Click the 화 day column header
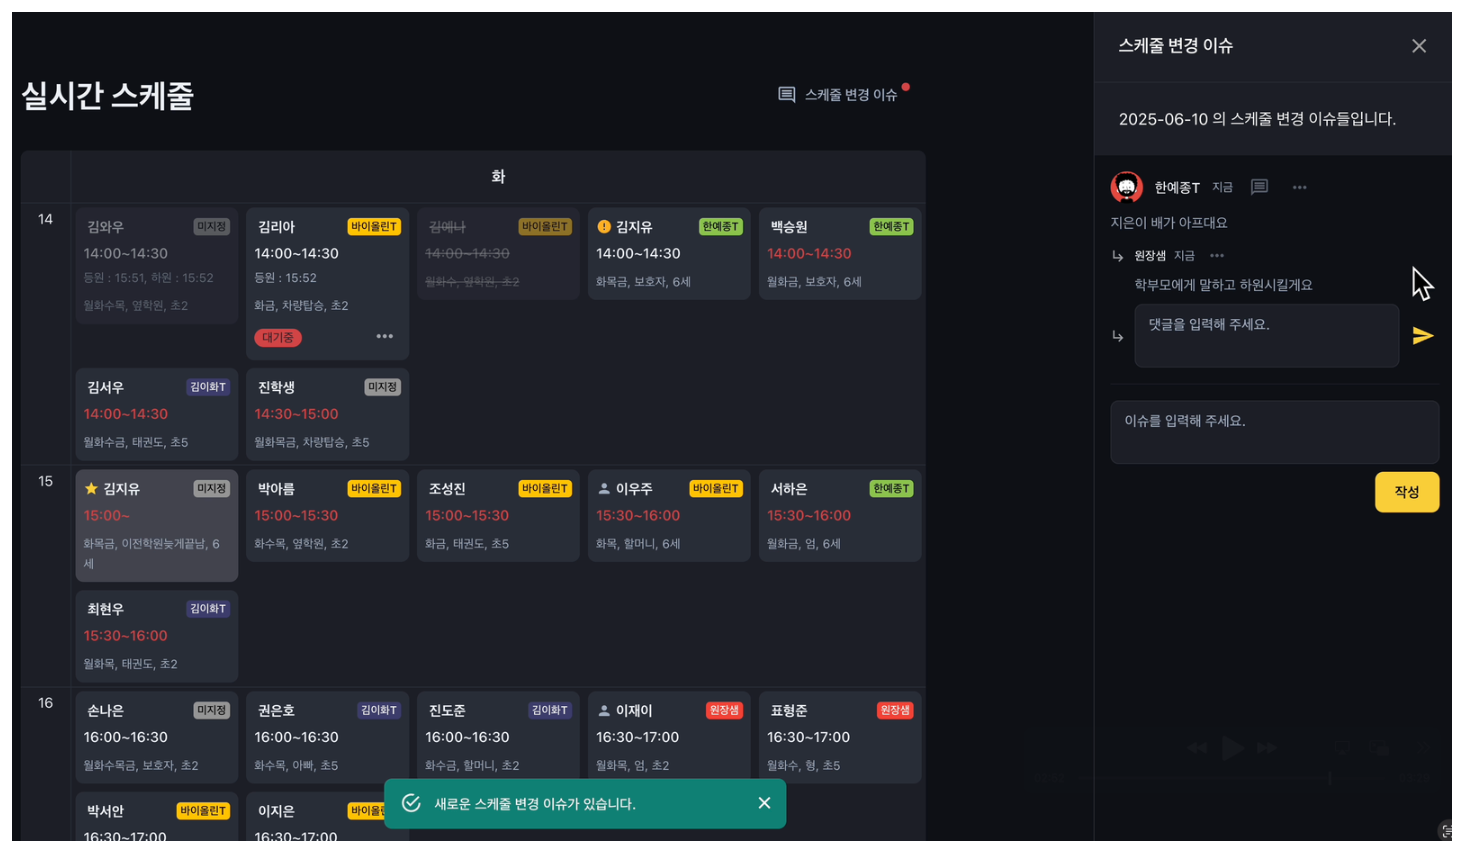This screenshot has height=858, width=1466. pyautogui.click(x=498, y=177)
